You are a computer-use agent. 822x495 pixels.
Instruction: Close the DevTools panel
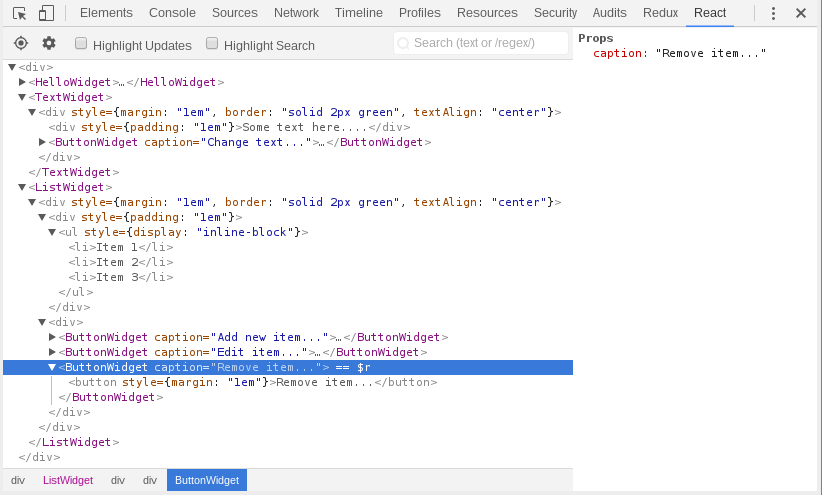(801, 13)
